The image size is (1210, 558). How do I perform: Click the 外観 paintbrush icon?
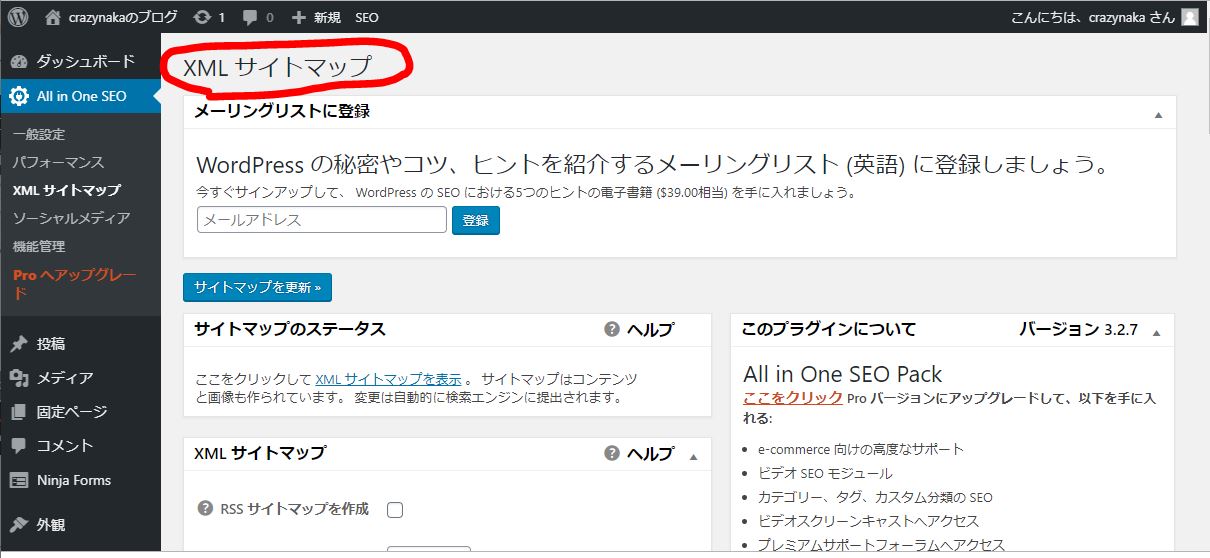pyautogui.click(x=19, y=524)
